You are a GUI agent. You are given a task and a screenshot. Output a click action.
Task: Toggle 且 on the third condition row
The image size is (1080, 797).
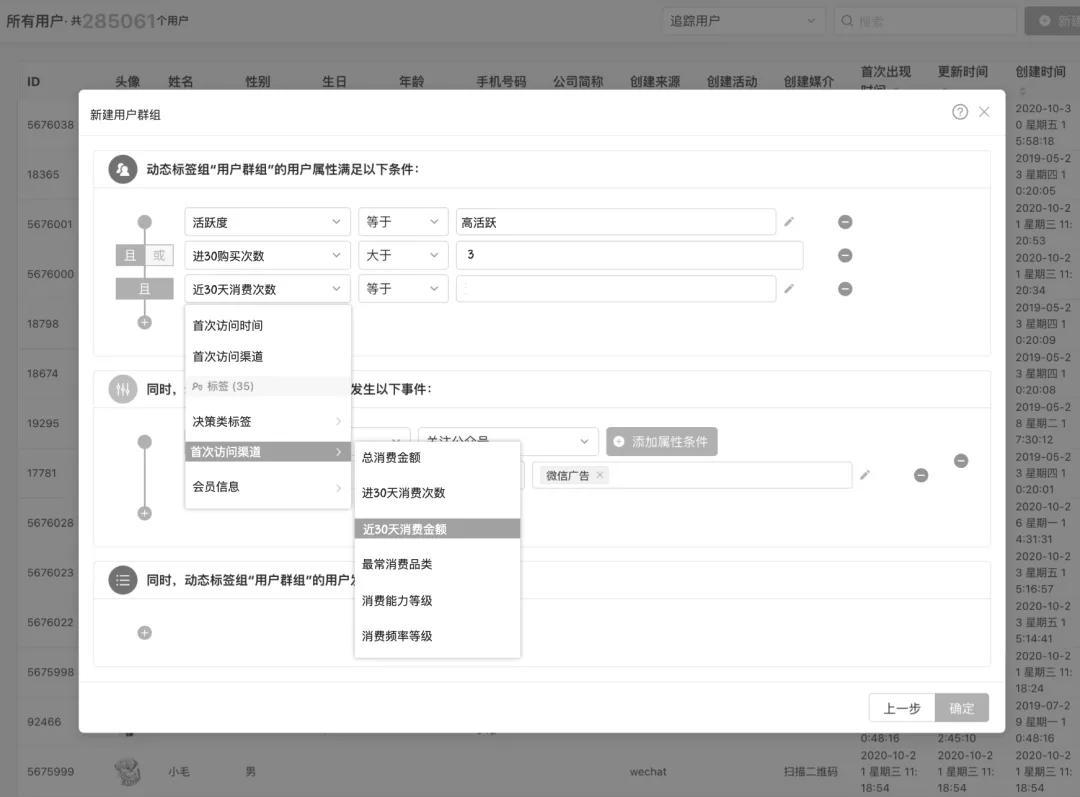pyautogui.click(x=144, y=288)
